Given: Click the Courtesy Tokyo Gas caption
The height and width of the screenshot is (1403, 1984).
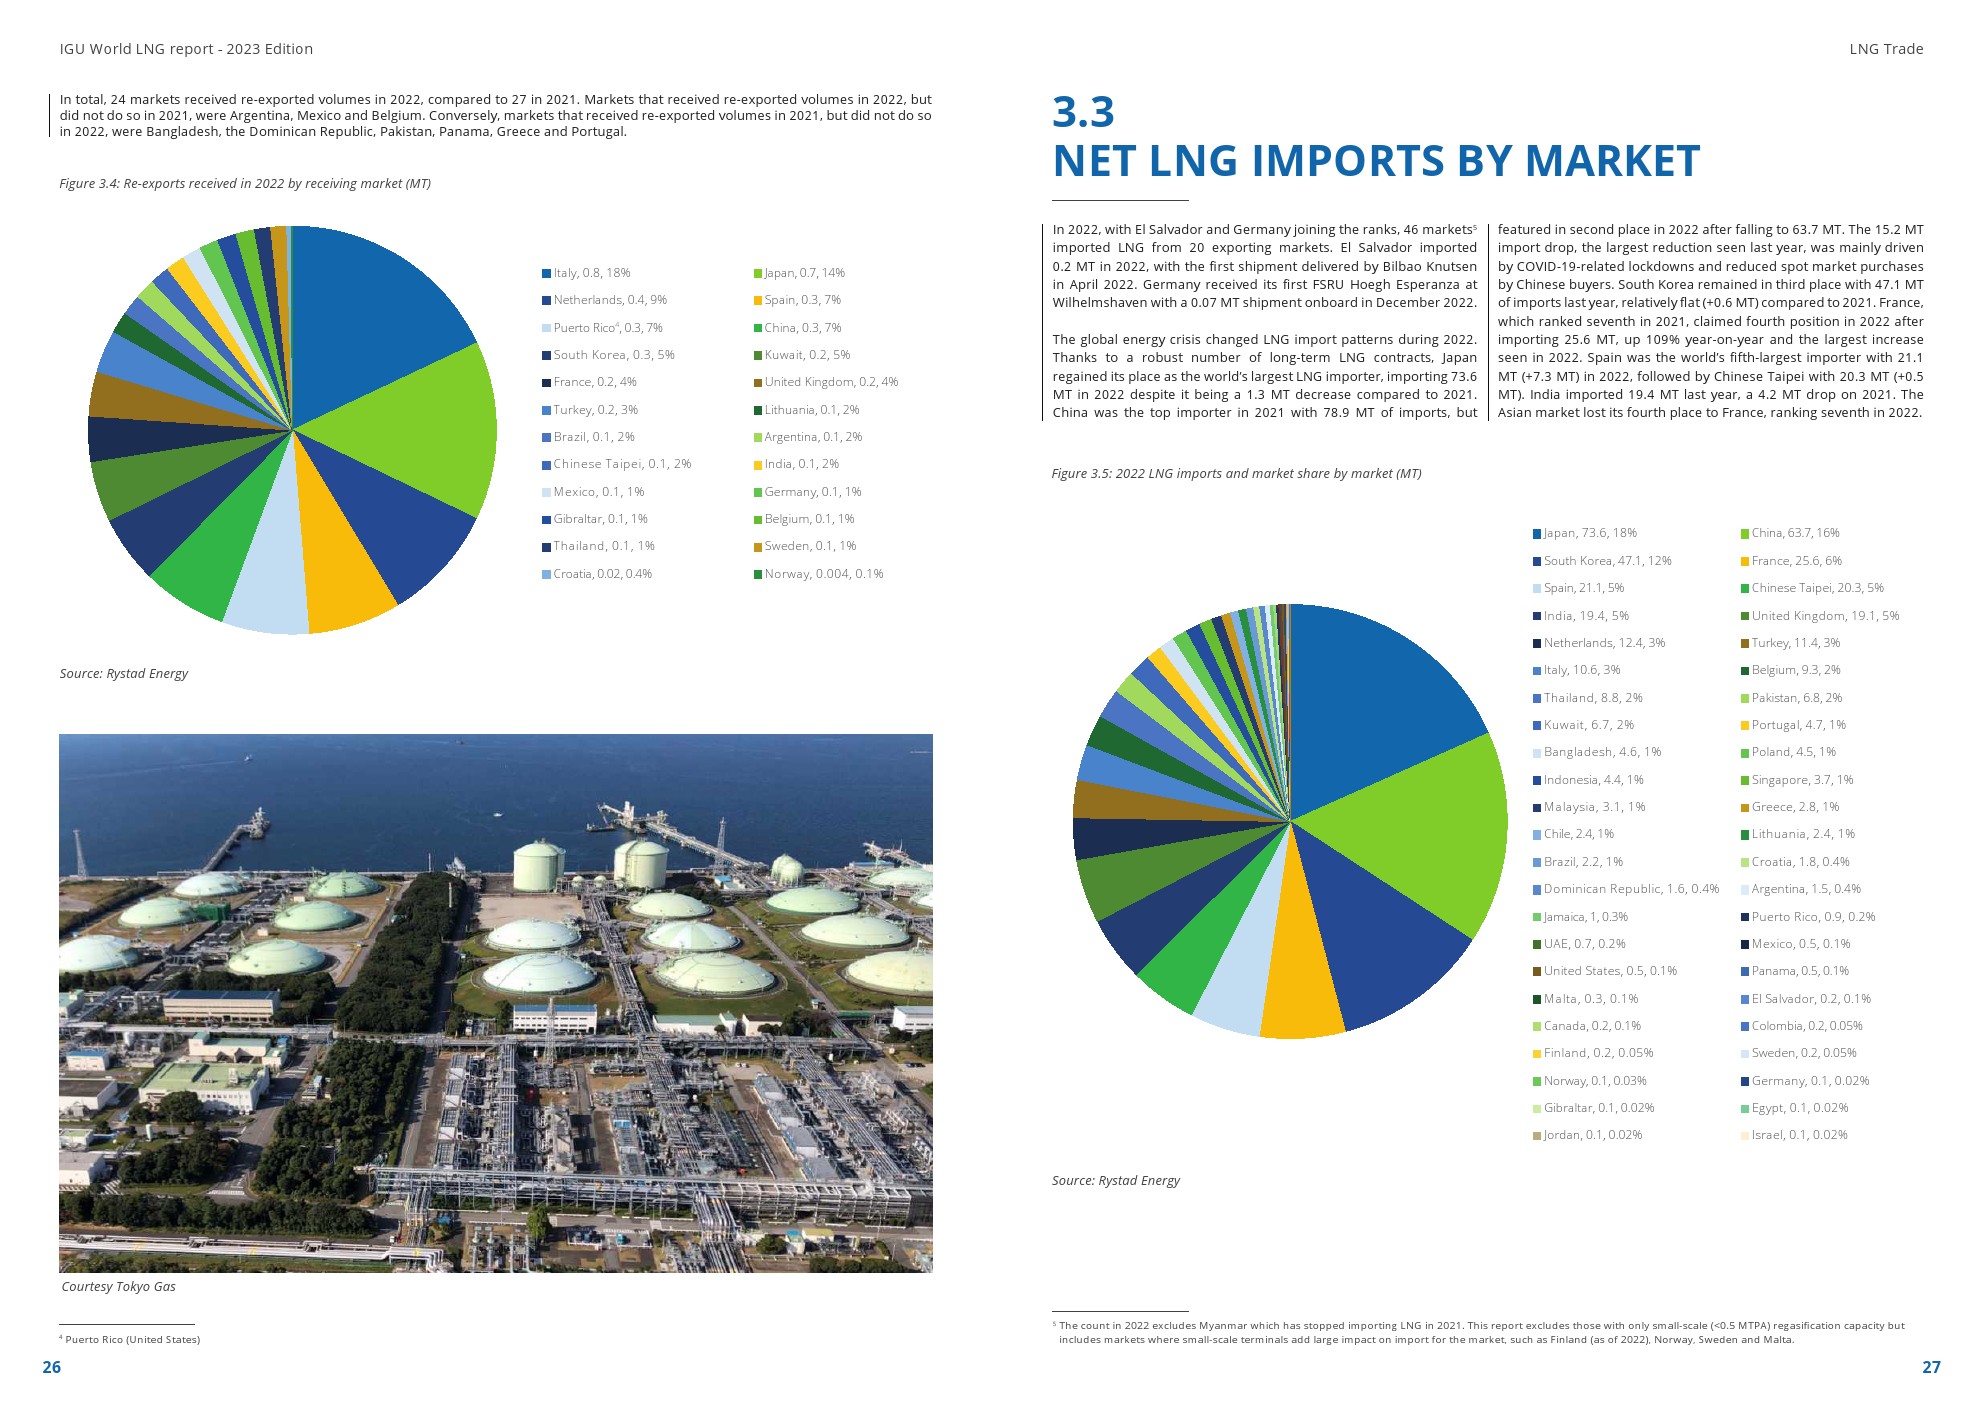Looking at the screenshot, I should (x=118, y=1287).
